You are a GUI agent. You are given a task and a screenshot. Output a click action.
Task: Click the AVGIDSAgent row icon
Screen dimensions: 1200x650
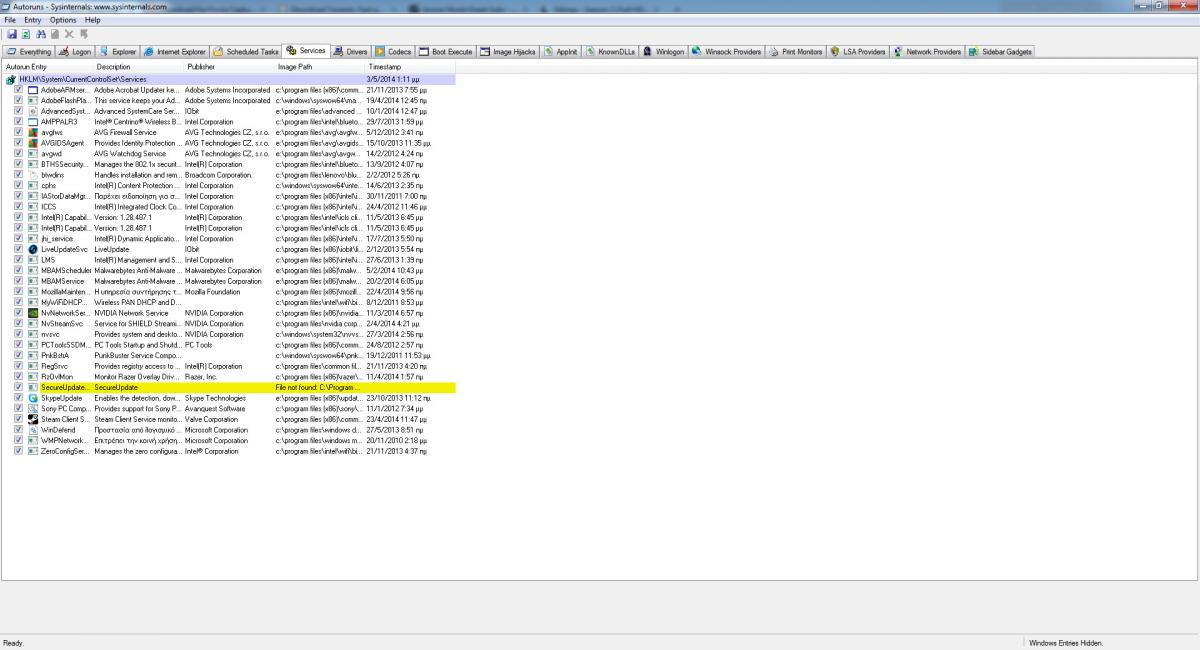pos(33,143)
